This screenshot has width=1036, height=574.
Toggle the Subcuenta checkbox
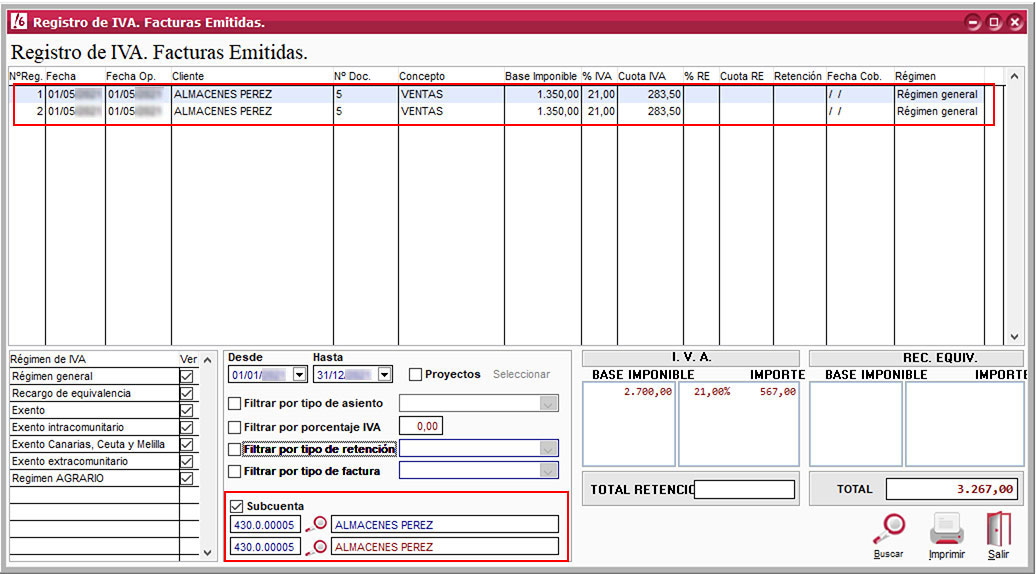[x=237, y=507]
